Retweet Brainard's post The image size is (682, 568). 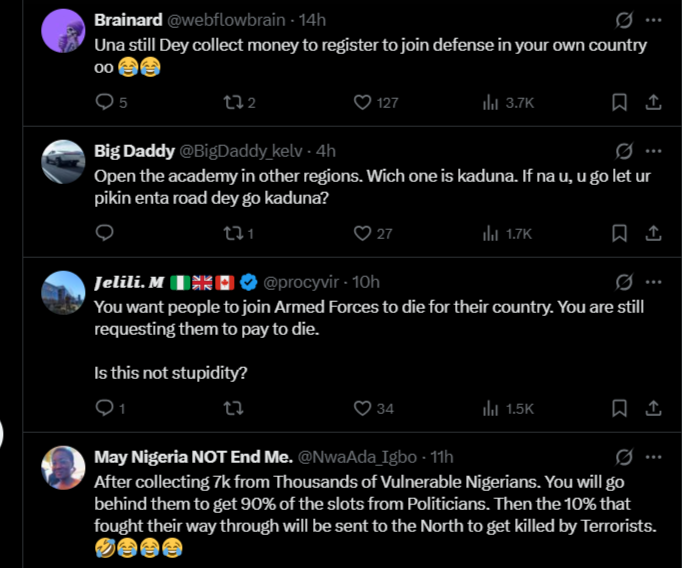tap(234, 102)
